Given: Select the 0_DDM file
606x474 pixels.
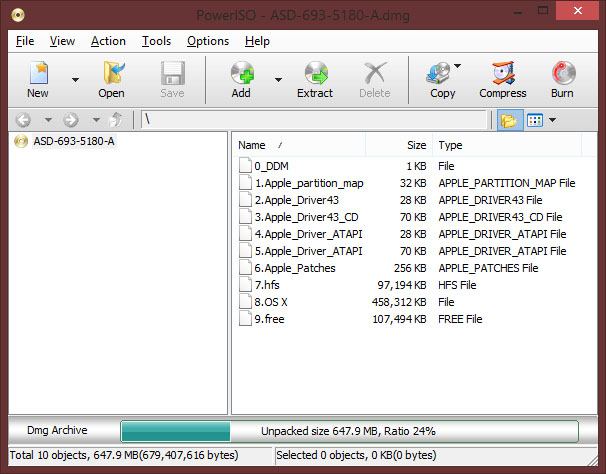Looking at the screenshot, I should tap(271, 166).
